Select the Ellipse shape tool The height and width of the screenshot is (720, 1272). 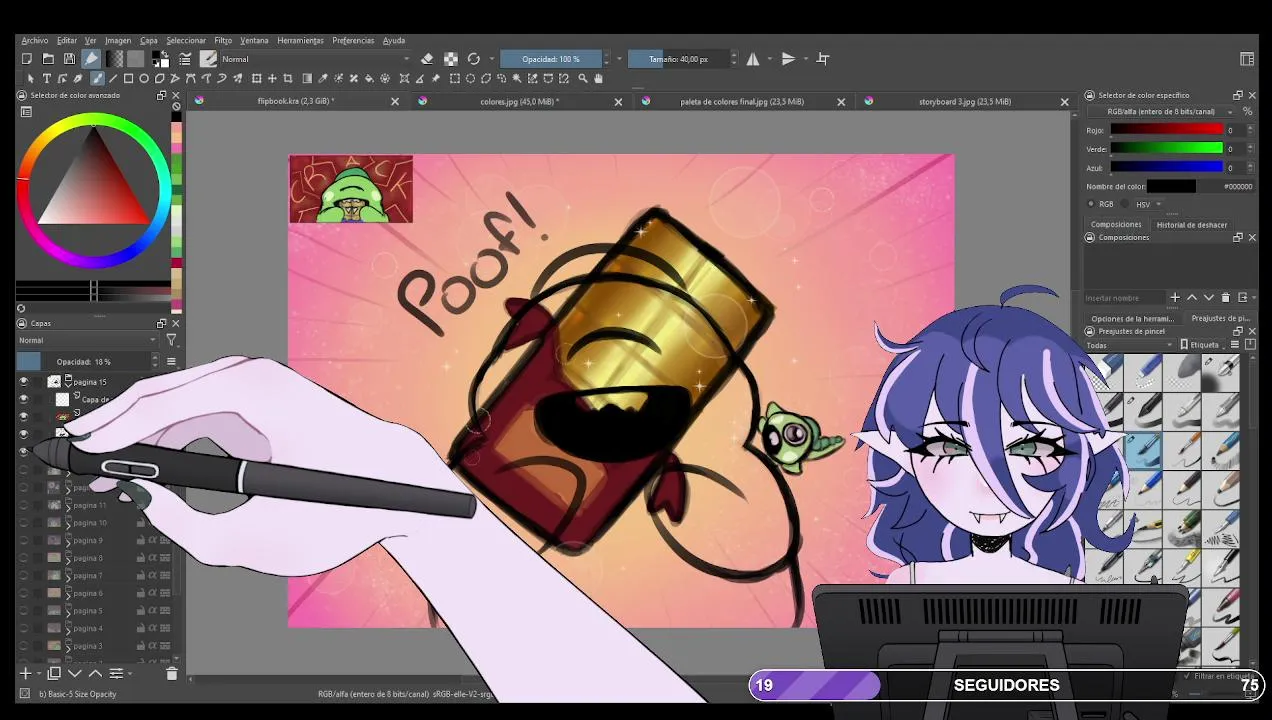(x=144, y=78)
